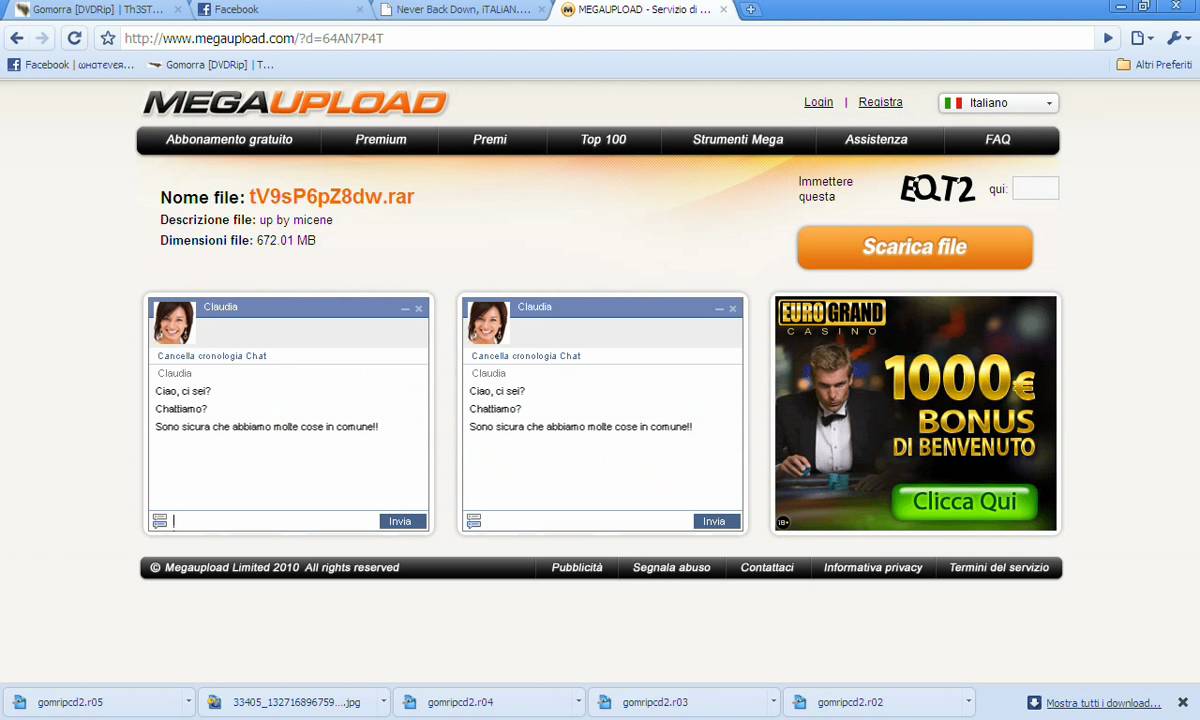
Task: Open the Strumenti Mega menu item
Action: (x=738, y=140)
